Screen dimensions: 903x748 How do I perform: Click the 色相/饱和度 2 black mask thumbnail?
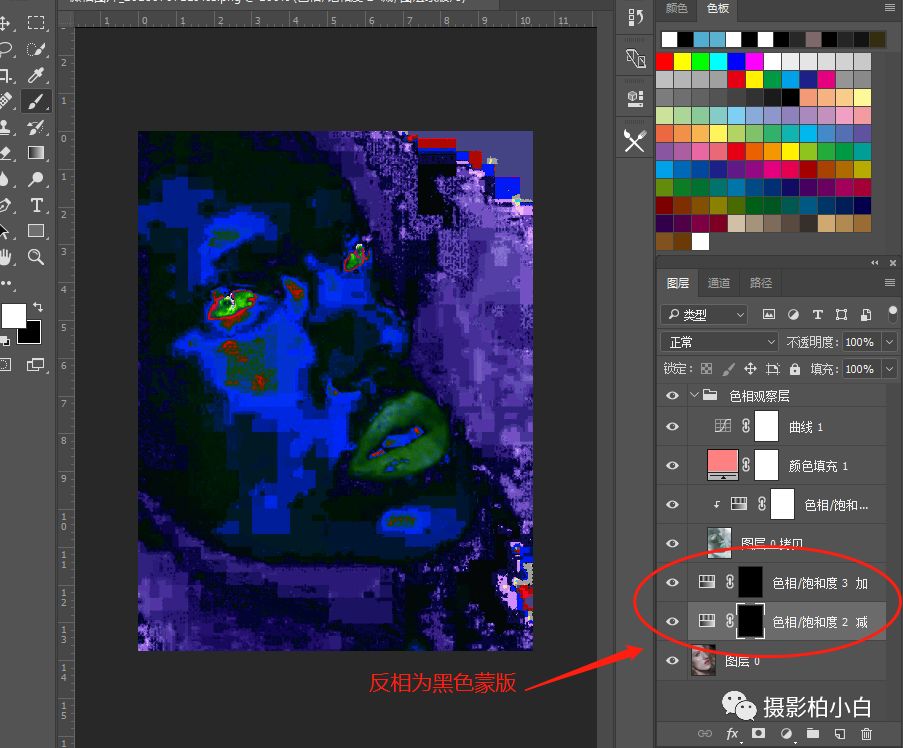coord(750,621)
